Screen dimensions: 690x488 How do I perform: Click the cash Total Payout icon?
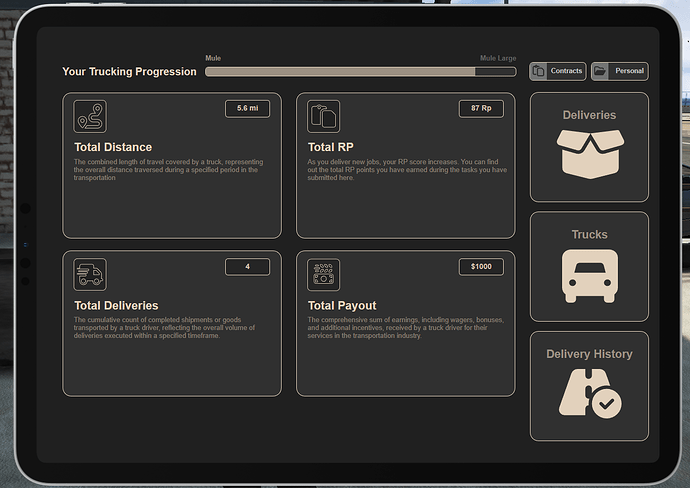(x=323, y=275)
